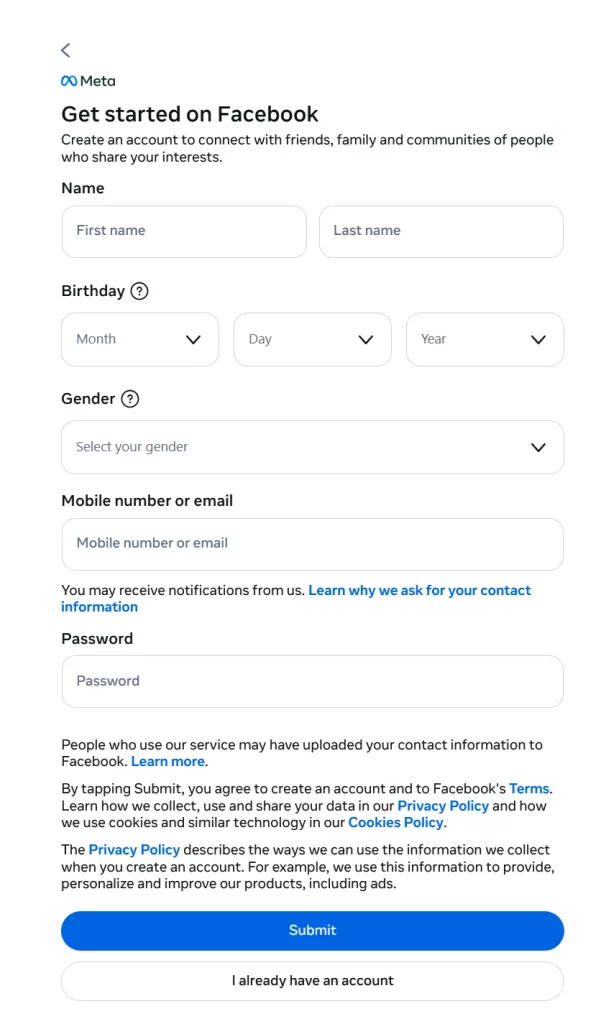614x1024 pixels.
Task: Click 'I already have an account'
Action: pos(312,980)
